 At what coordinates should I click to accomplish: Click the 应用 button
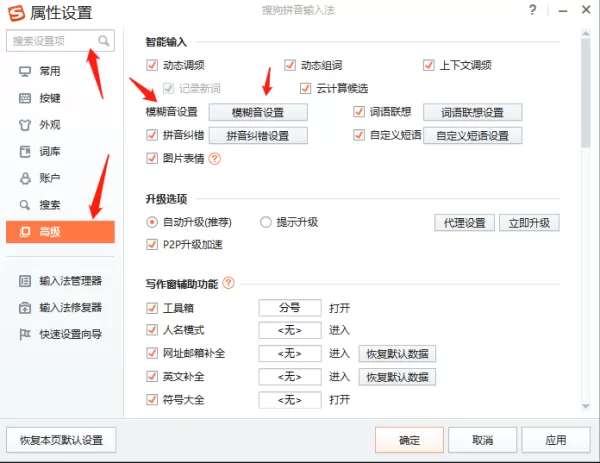tap(556, 440)
